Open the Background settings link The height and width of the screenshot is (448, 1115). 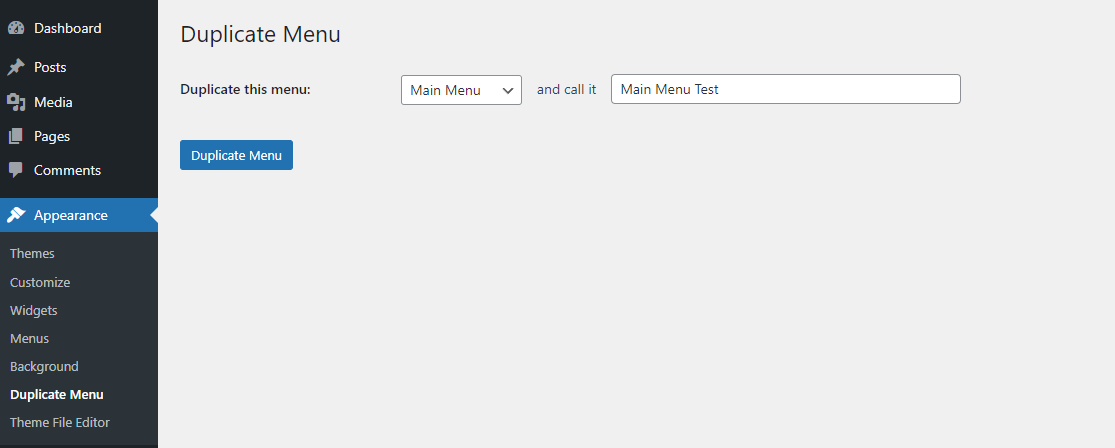click(44, 366)
